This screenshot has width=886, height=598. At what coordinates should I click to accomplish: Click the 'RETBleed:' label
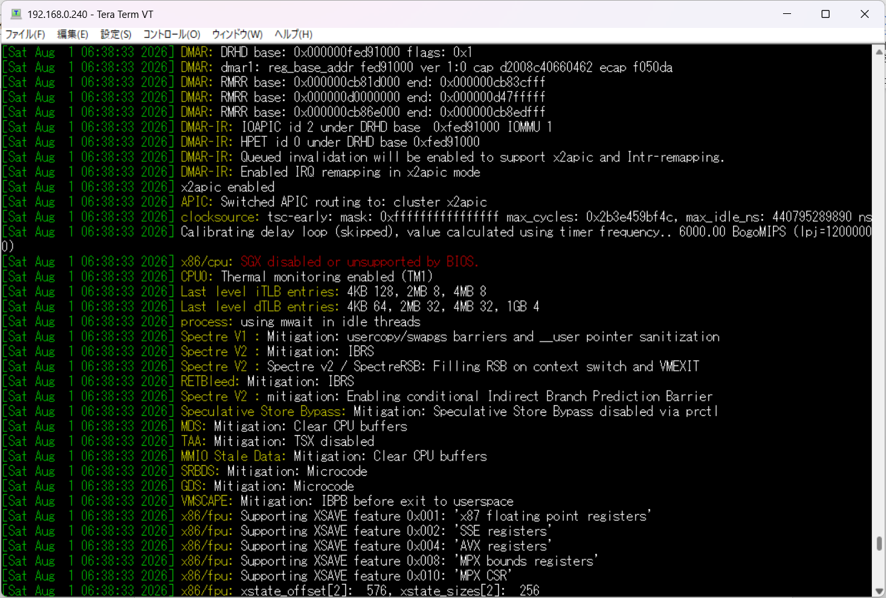(210, 381)
